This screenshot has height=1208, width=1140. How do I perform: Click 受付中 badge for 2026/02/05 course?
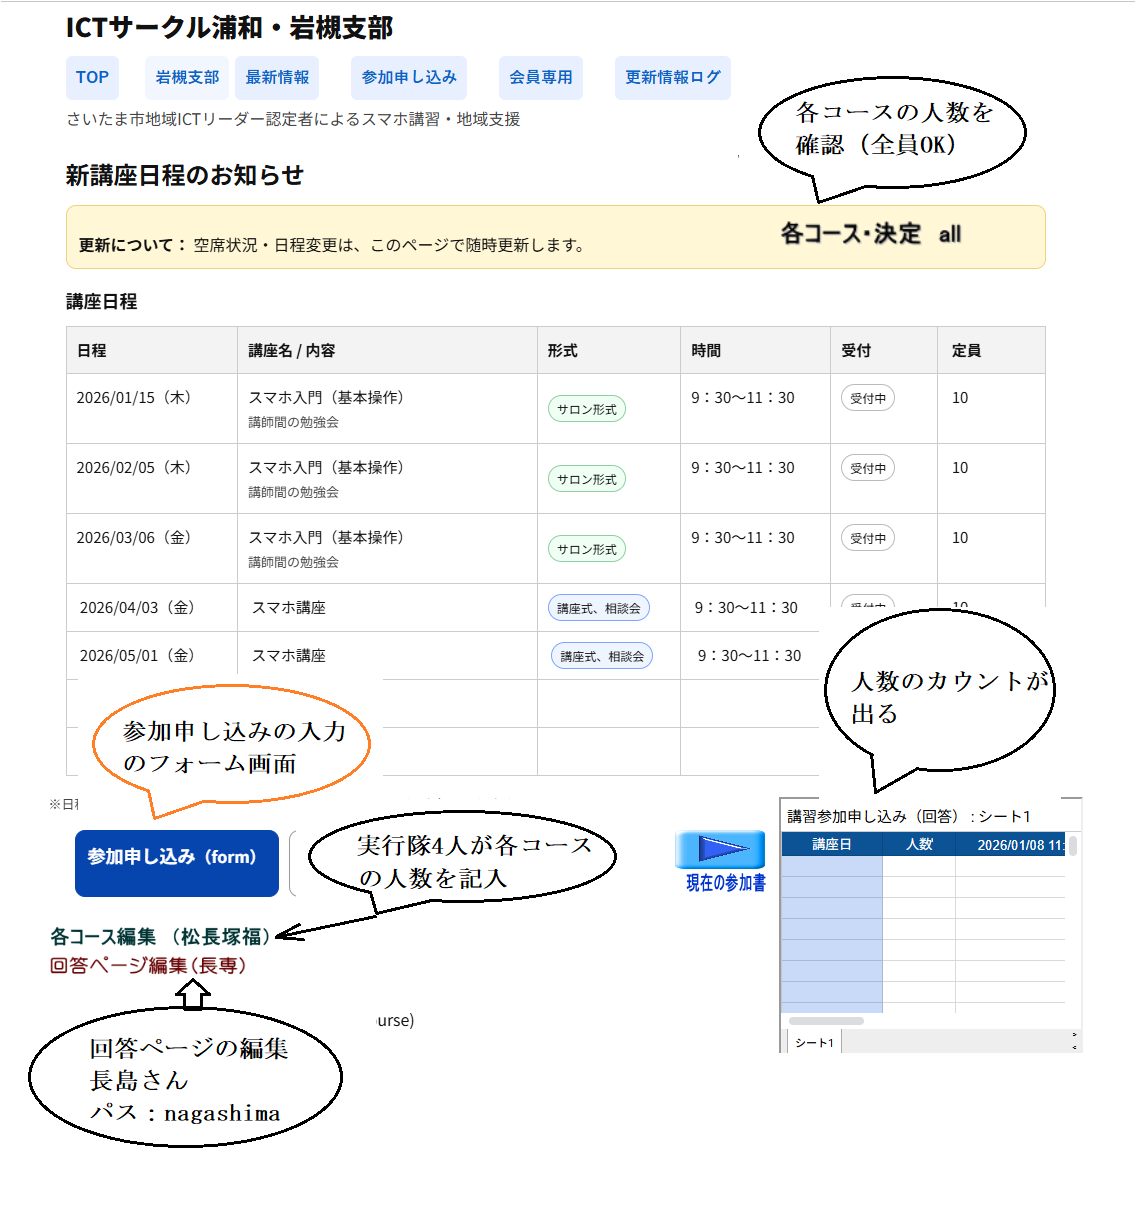click(867, 468)
